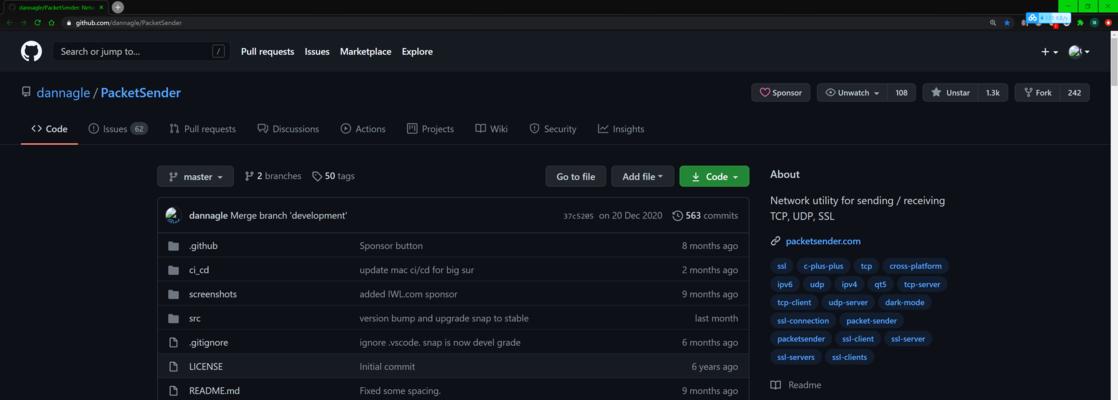Screen dimensions: 1118x400
Task: Open Marketplace in the top navigation
Action: point(365,51)
